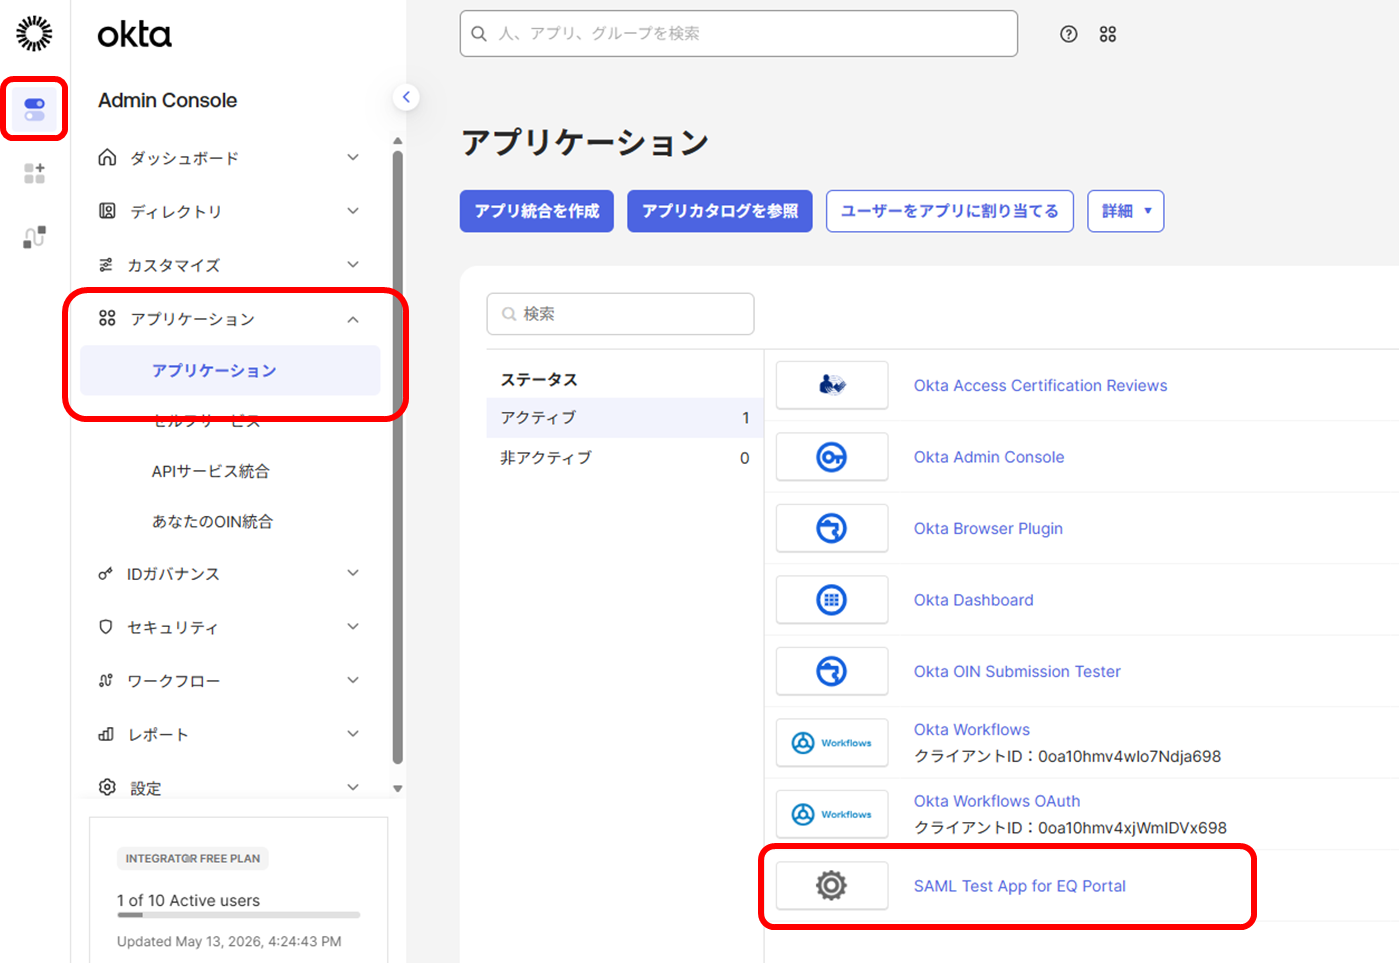Expand the カスタマイズ menu
This screenshot has height=963, width=1399.
click(x=229, y=265)
